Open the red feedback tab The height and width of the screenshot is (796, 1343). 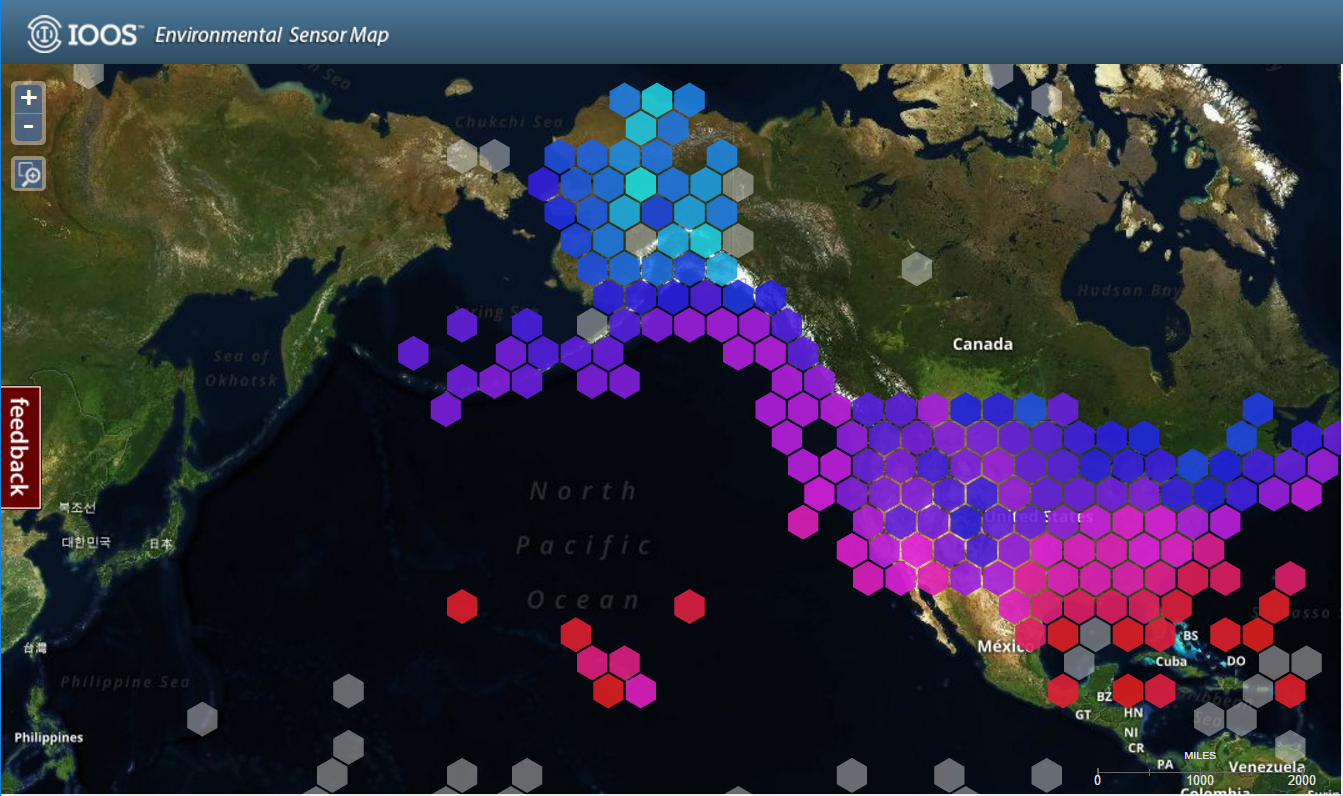(x=20, y=447)
